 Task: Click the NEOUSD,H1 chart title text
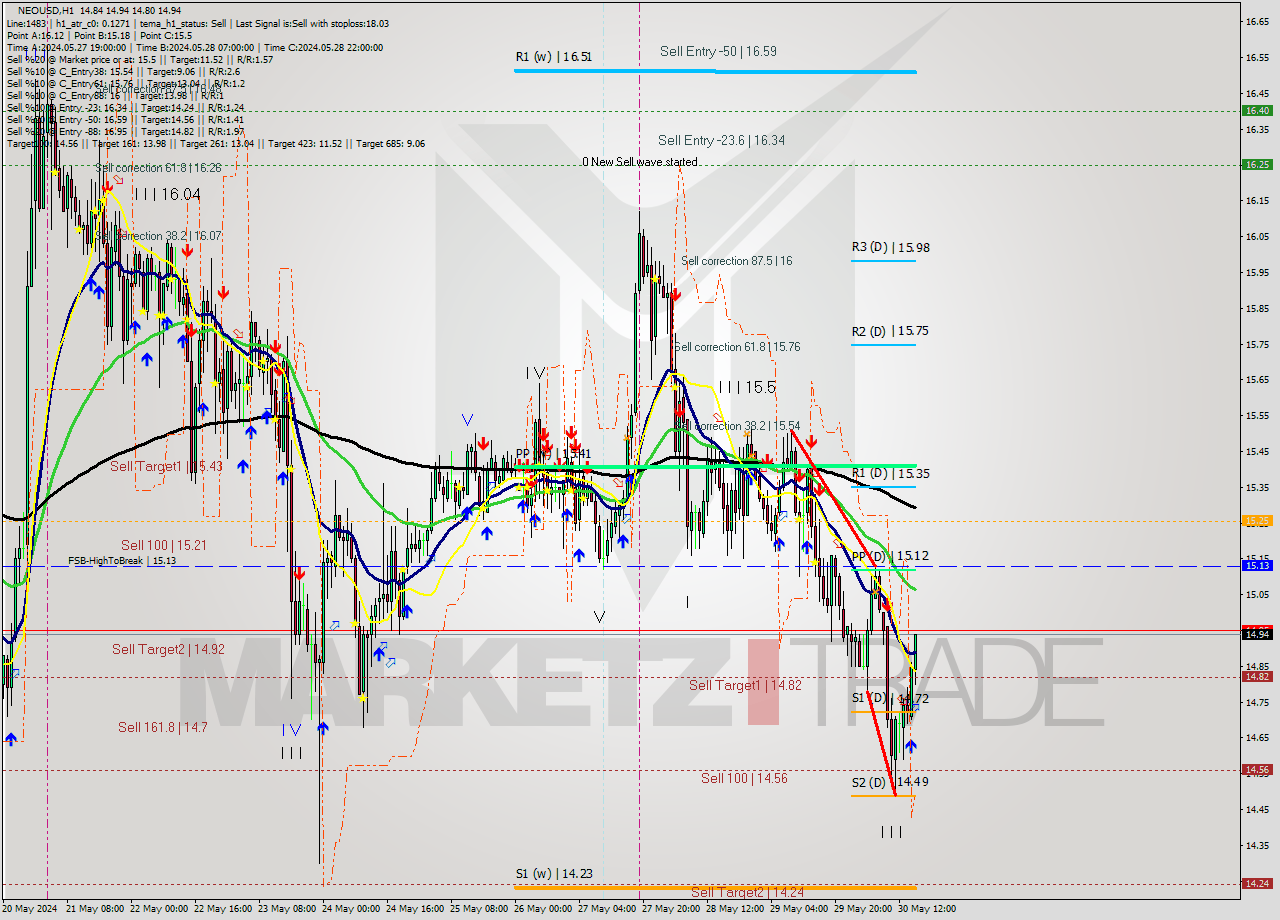coord(45,10)
